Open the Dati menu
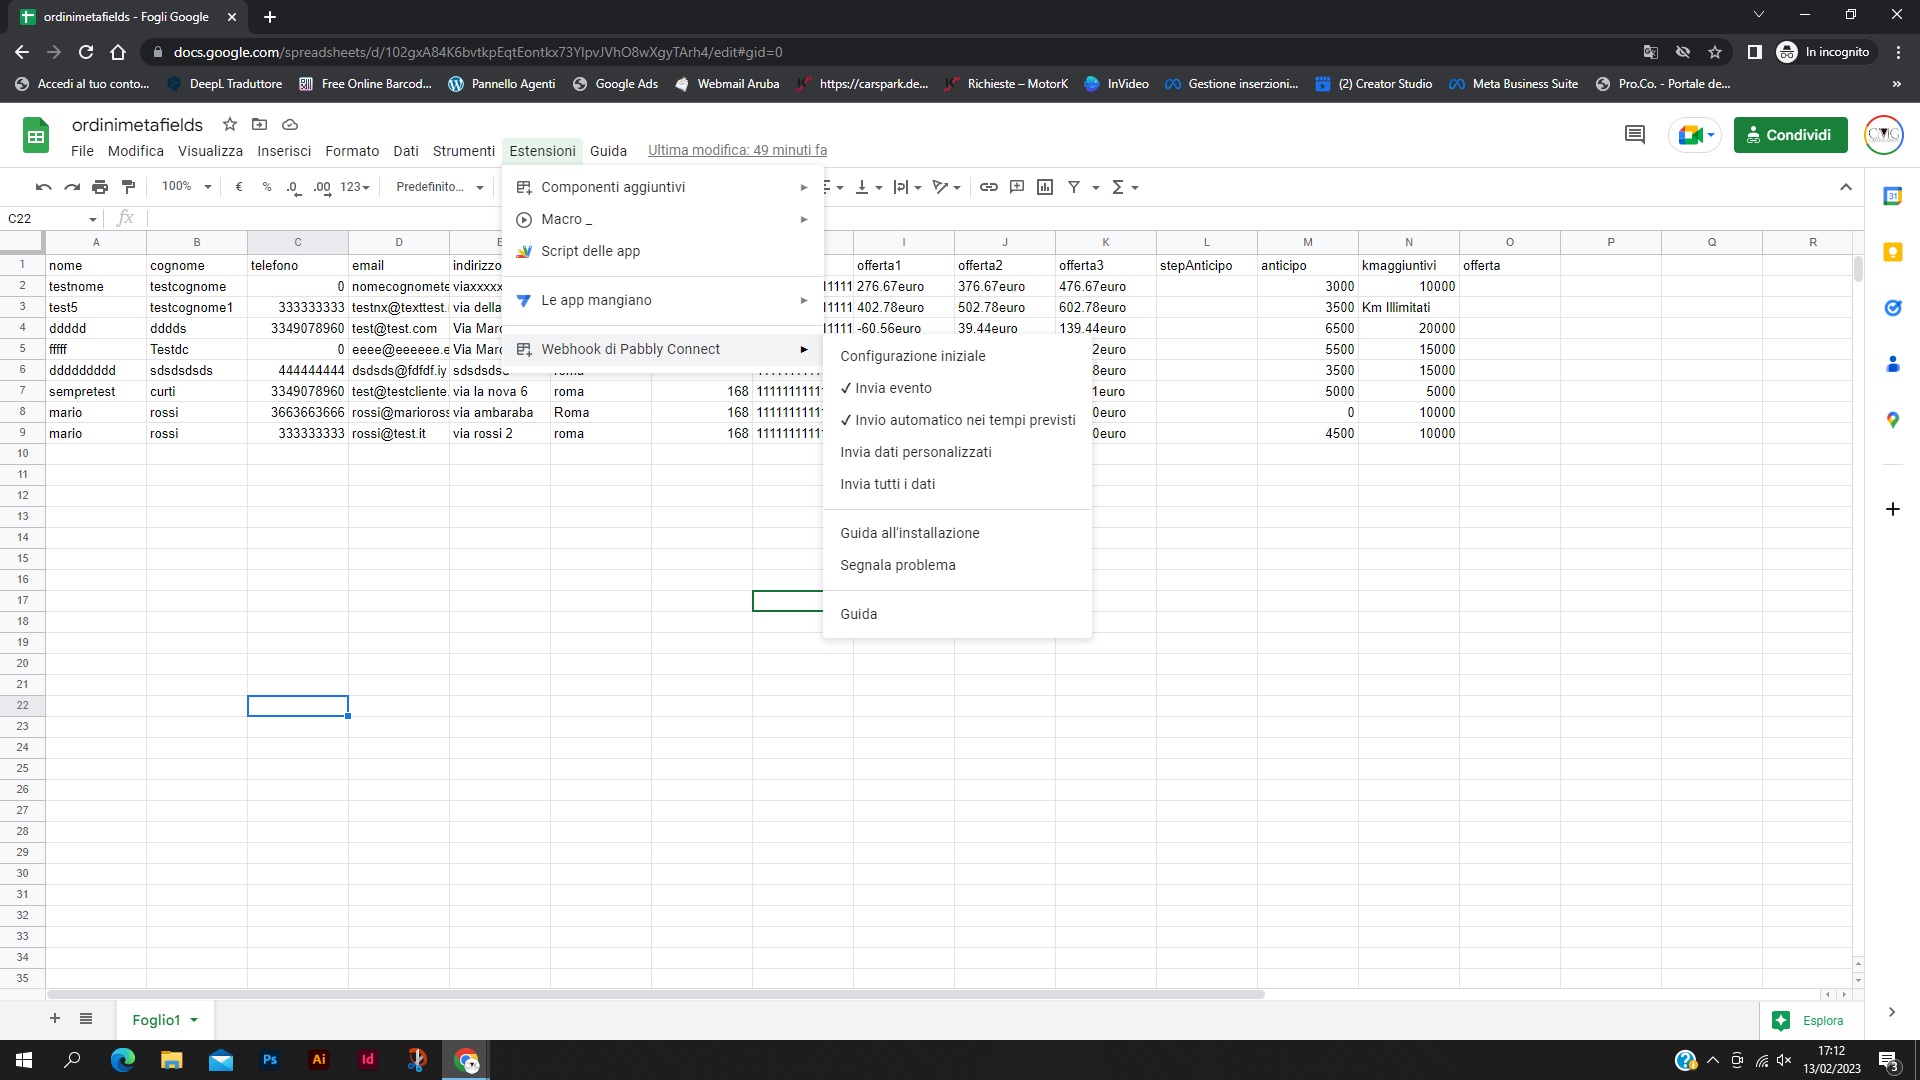Image resolution: width=1920 pixels, height=1080 pixels. (x=406, y=151)
